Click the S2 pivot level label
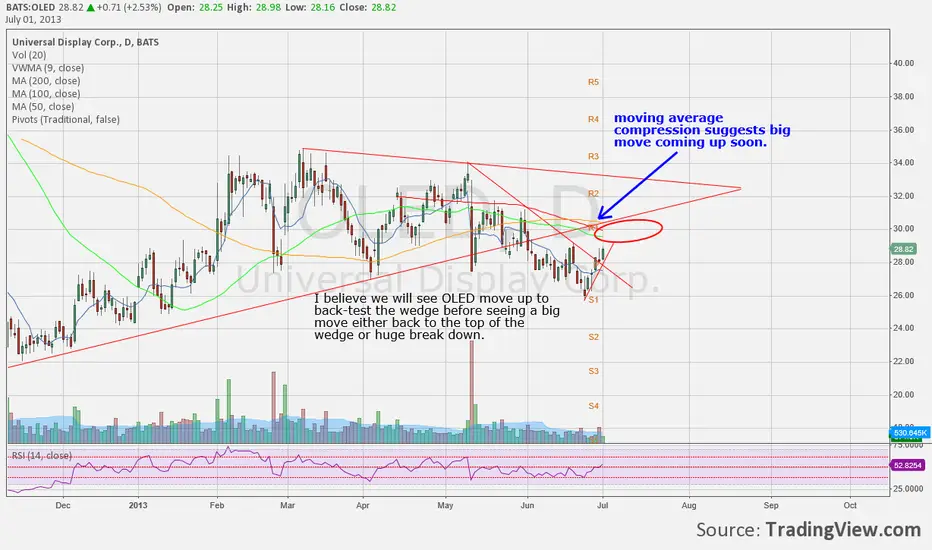This screenshot has height=550, width=932. [593, 337]
